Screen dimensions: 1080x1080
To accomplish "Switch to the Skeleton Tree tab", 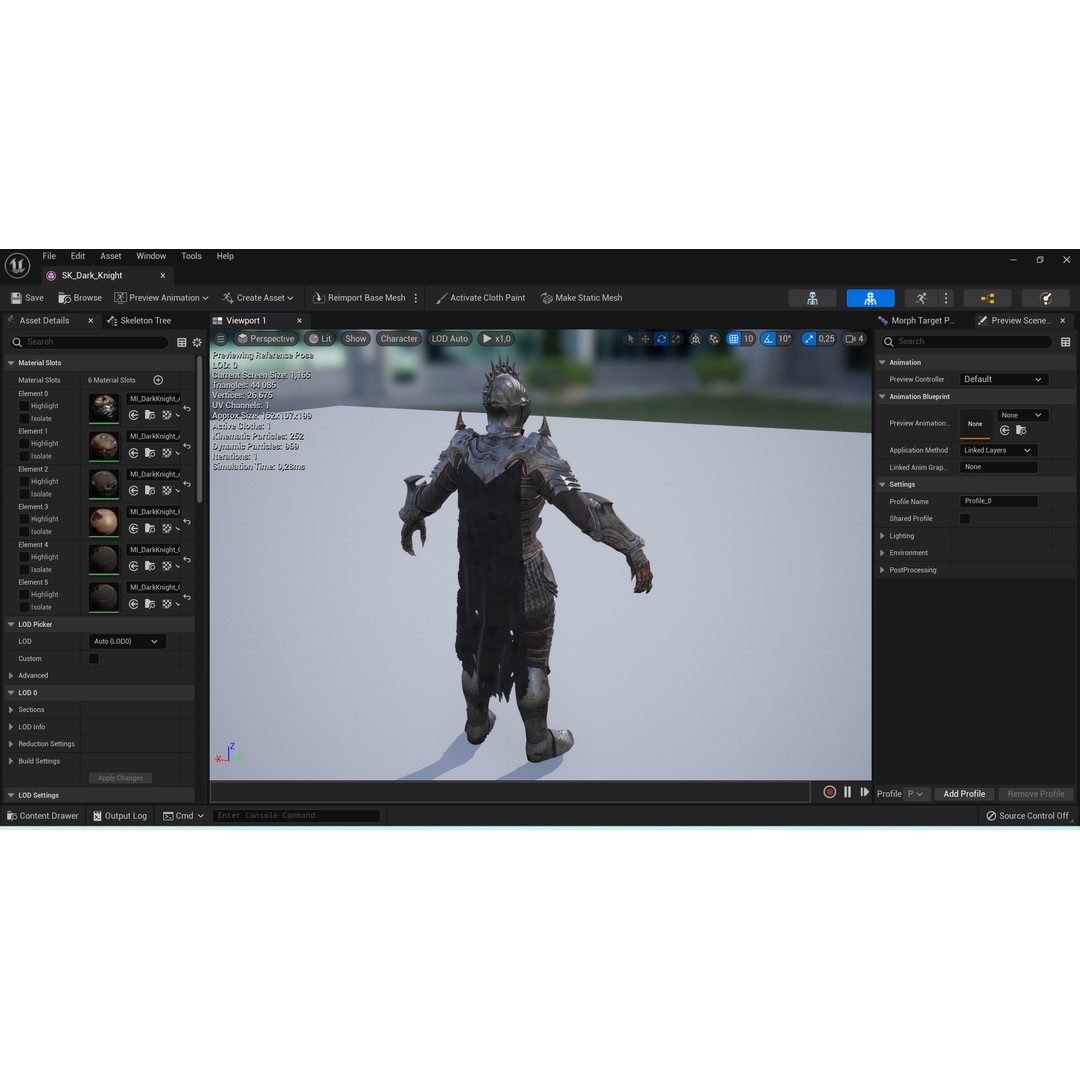I will tap(139, 321).
